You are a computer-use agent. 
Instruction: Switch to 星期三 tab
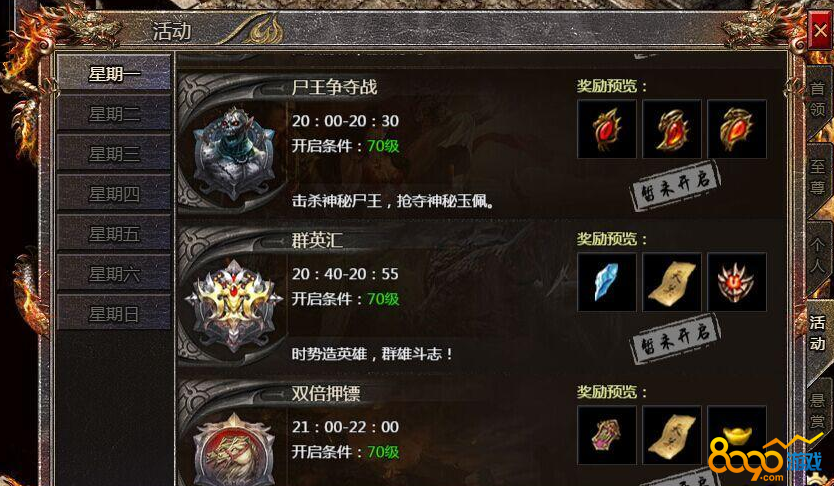coord(114,153)
